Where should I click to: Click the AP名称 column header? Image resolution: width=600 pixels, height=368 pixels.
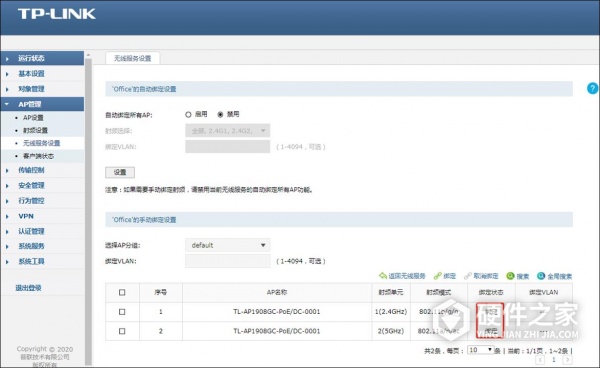pyautogui.click(x=277, y=293)
